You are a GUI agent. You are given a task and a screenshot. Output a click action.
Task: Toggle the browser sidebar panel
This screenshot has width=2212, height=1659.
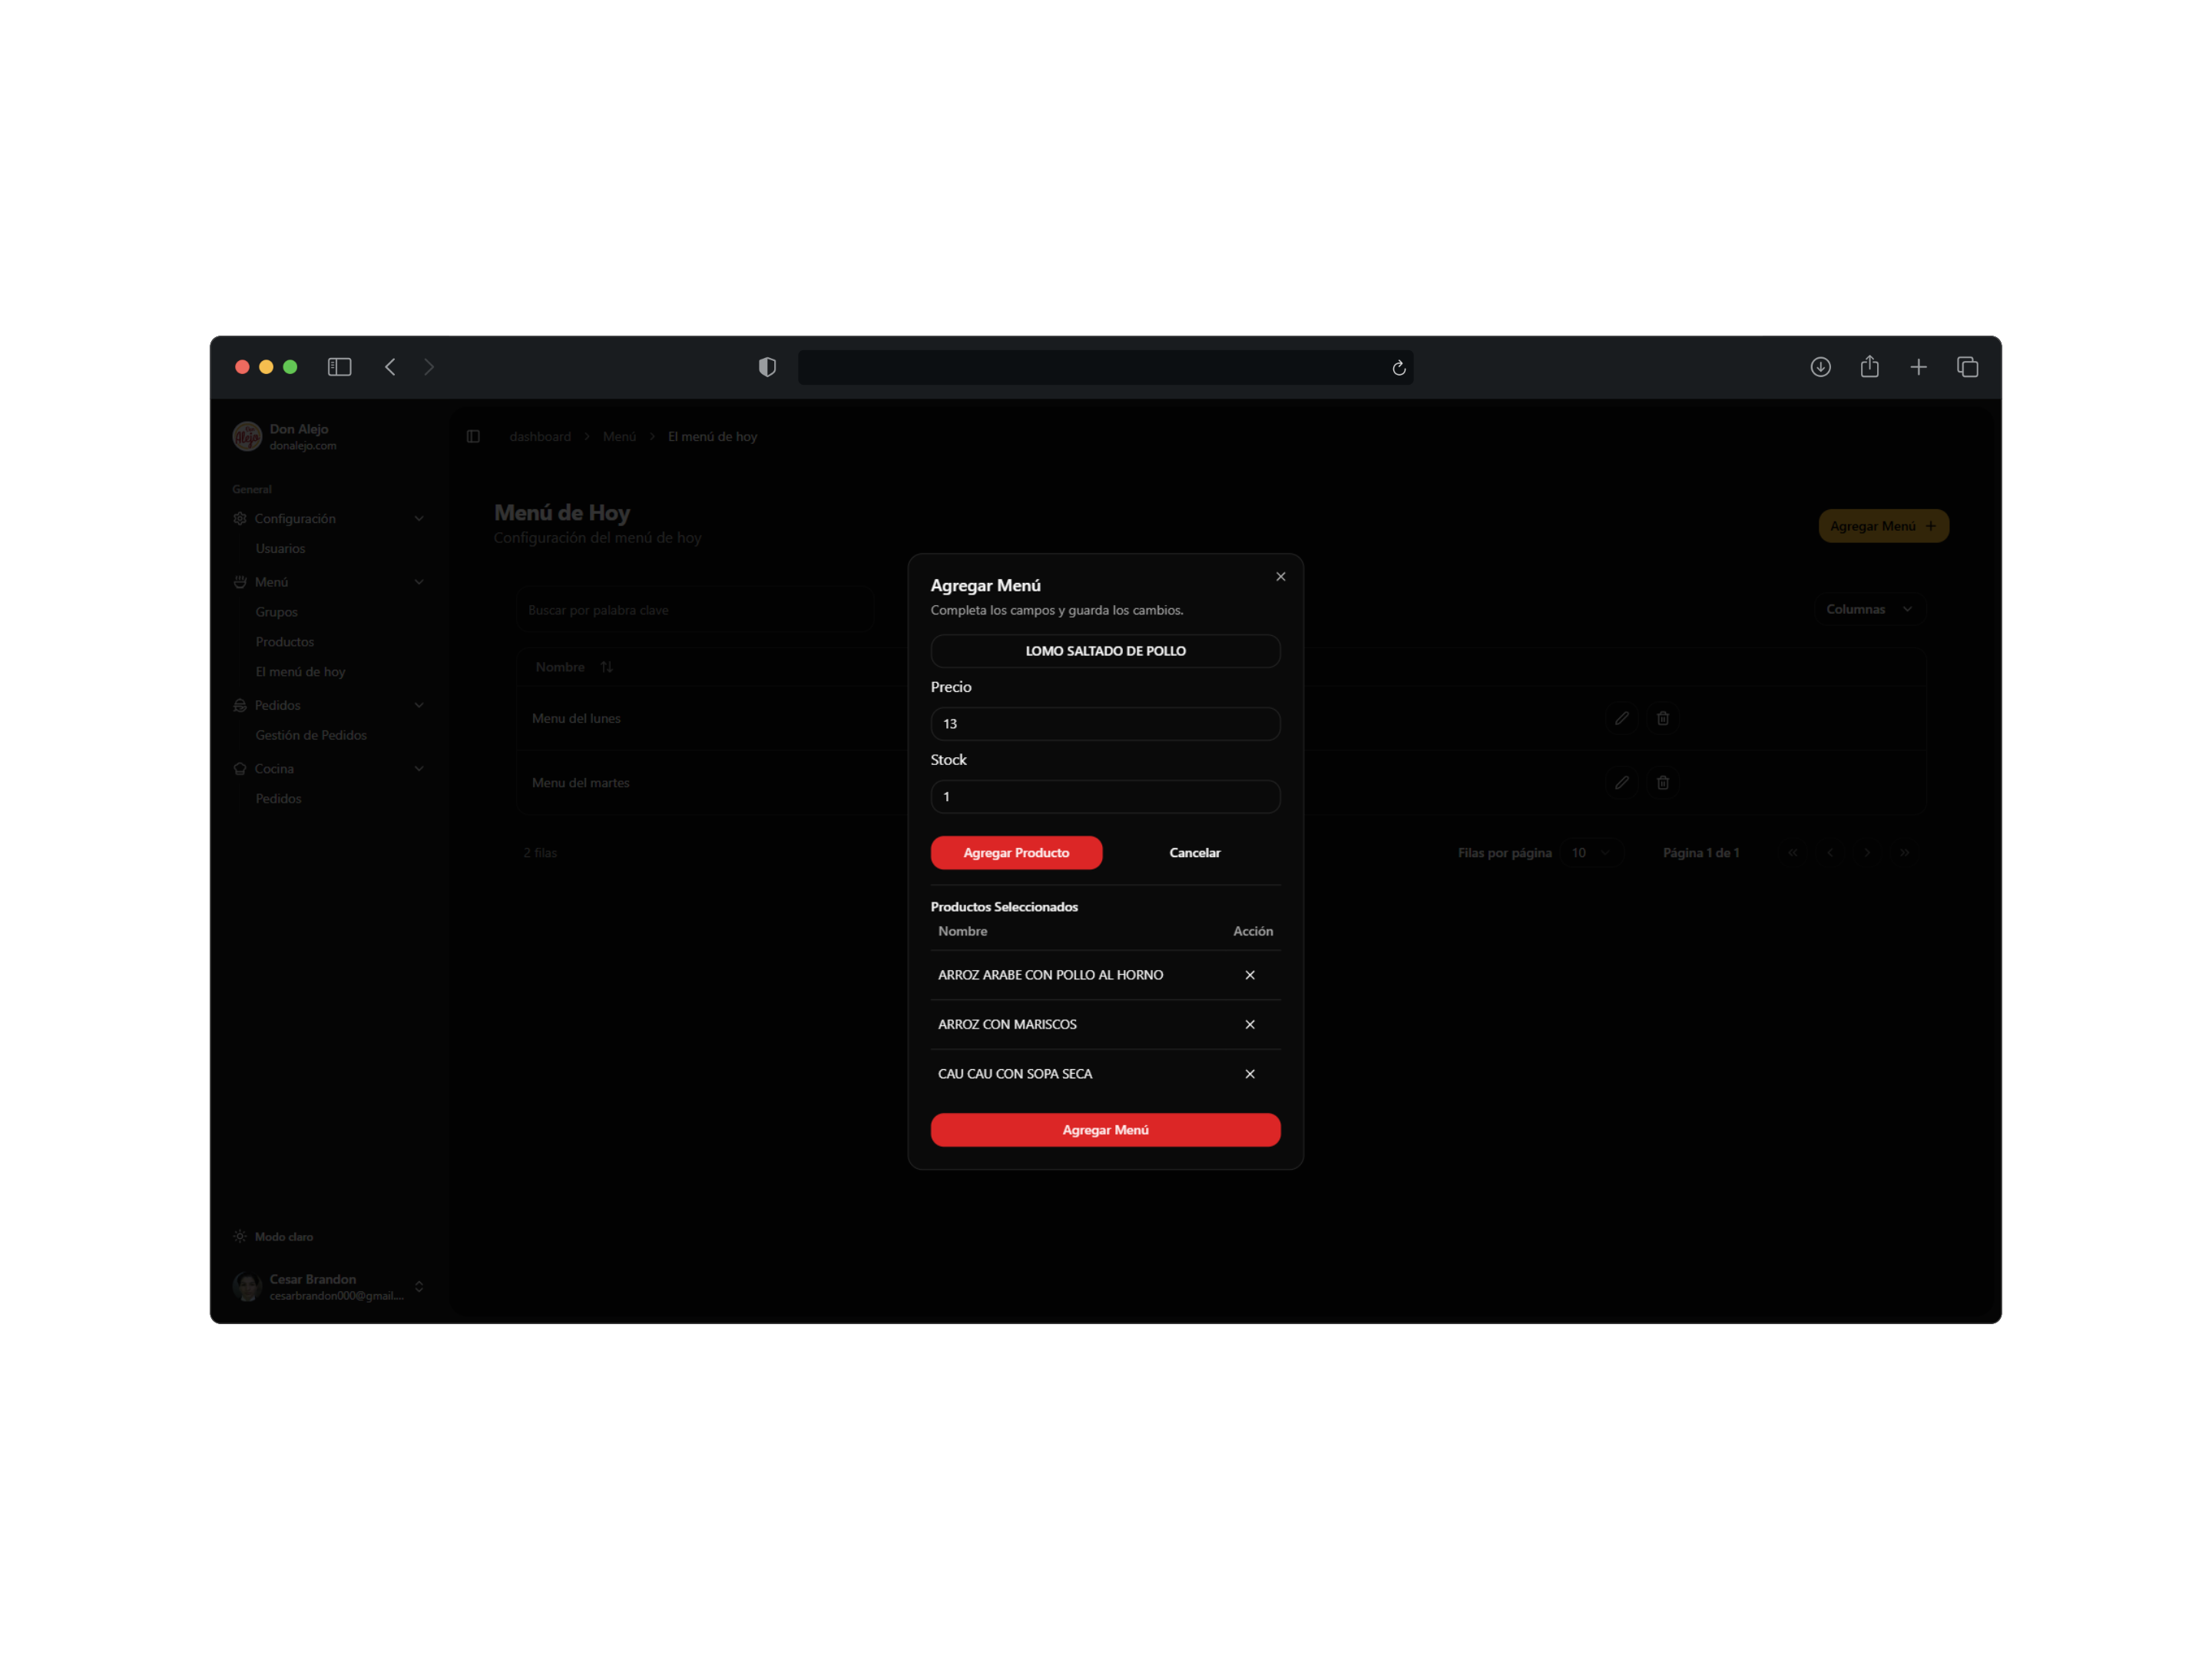[339, 367]
